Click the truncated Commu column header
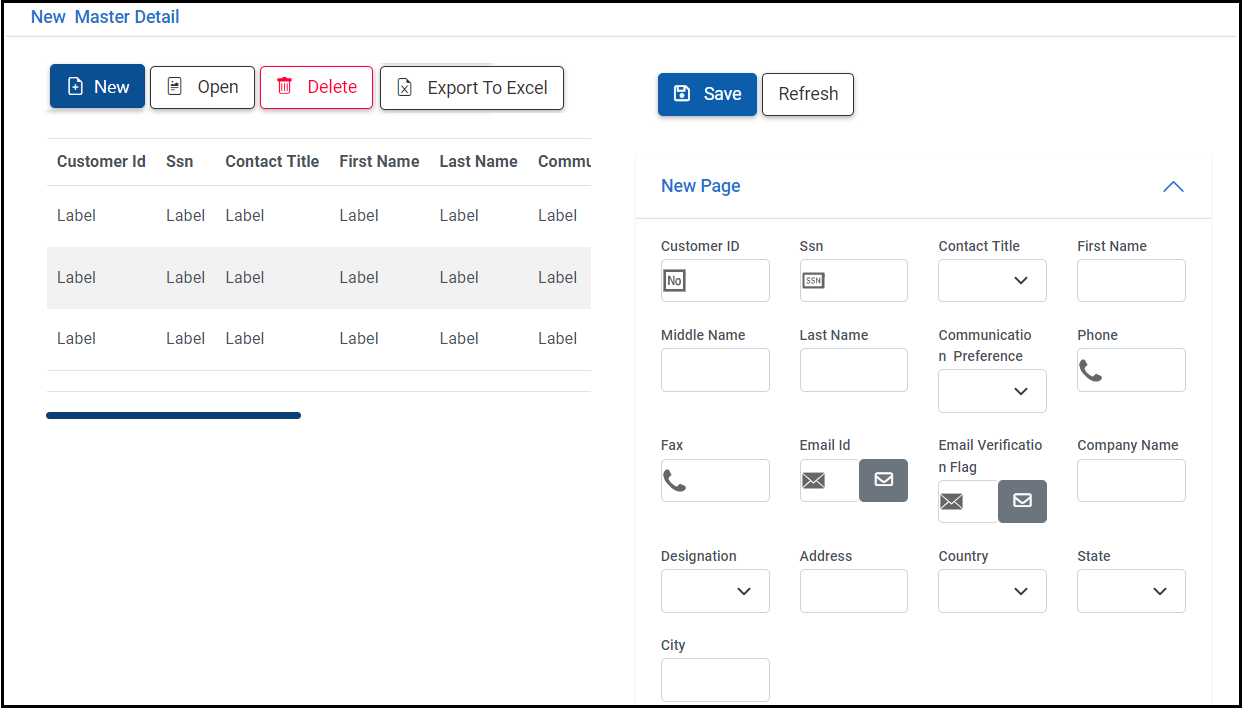The height and width of the screenshot is (708, 1242). [x=565, y=161]
